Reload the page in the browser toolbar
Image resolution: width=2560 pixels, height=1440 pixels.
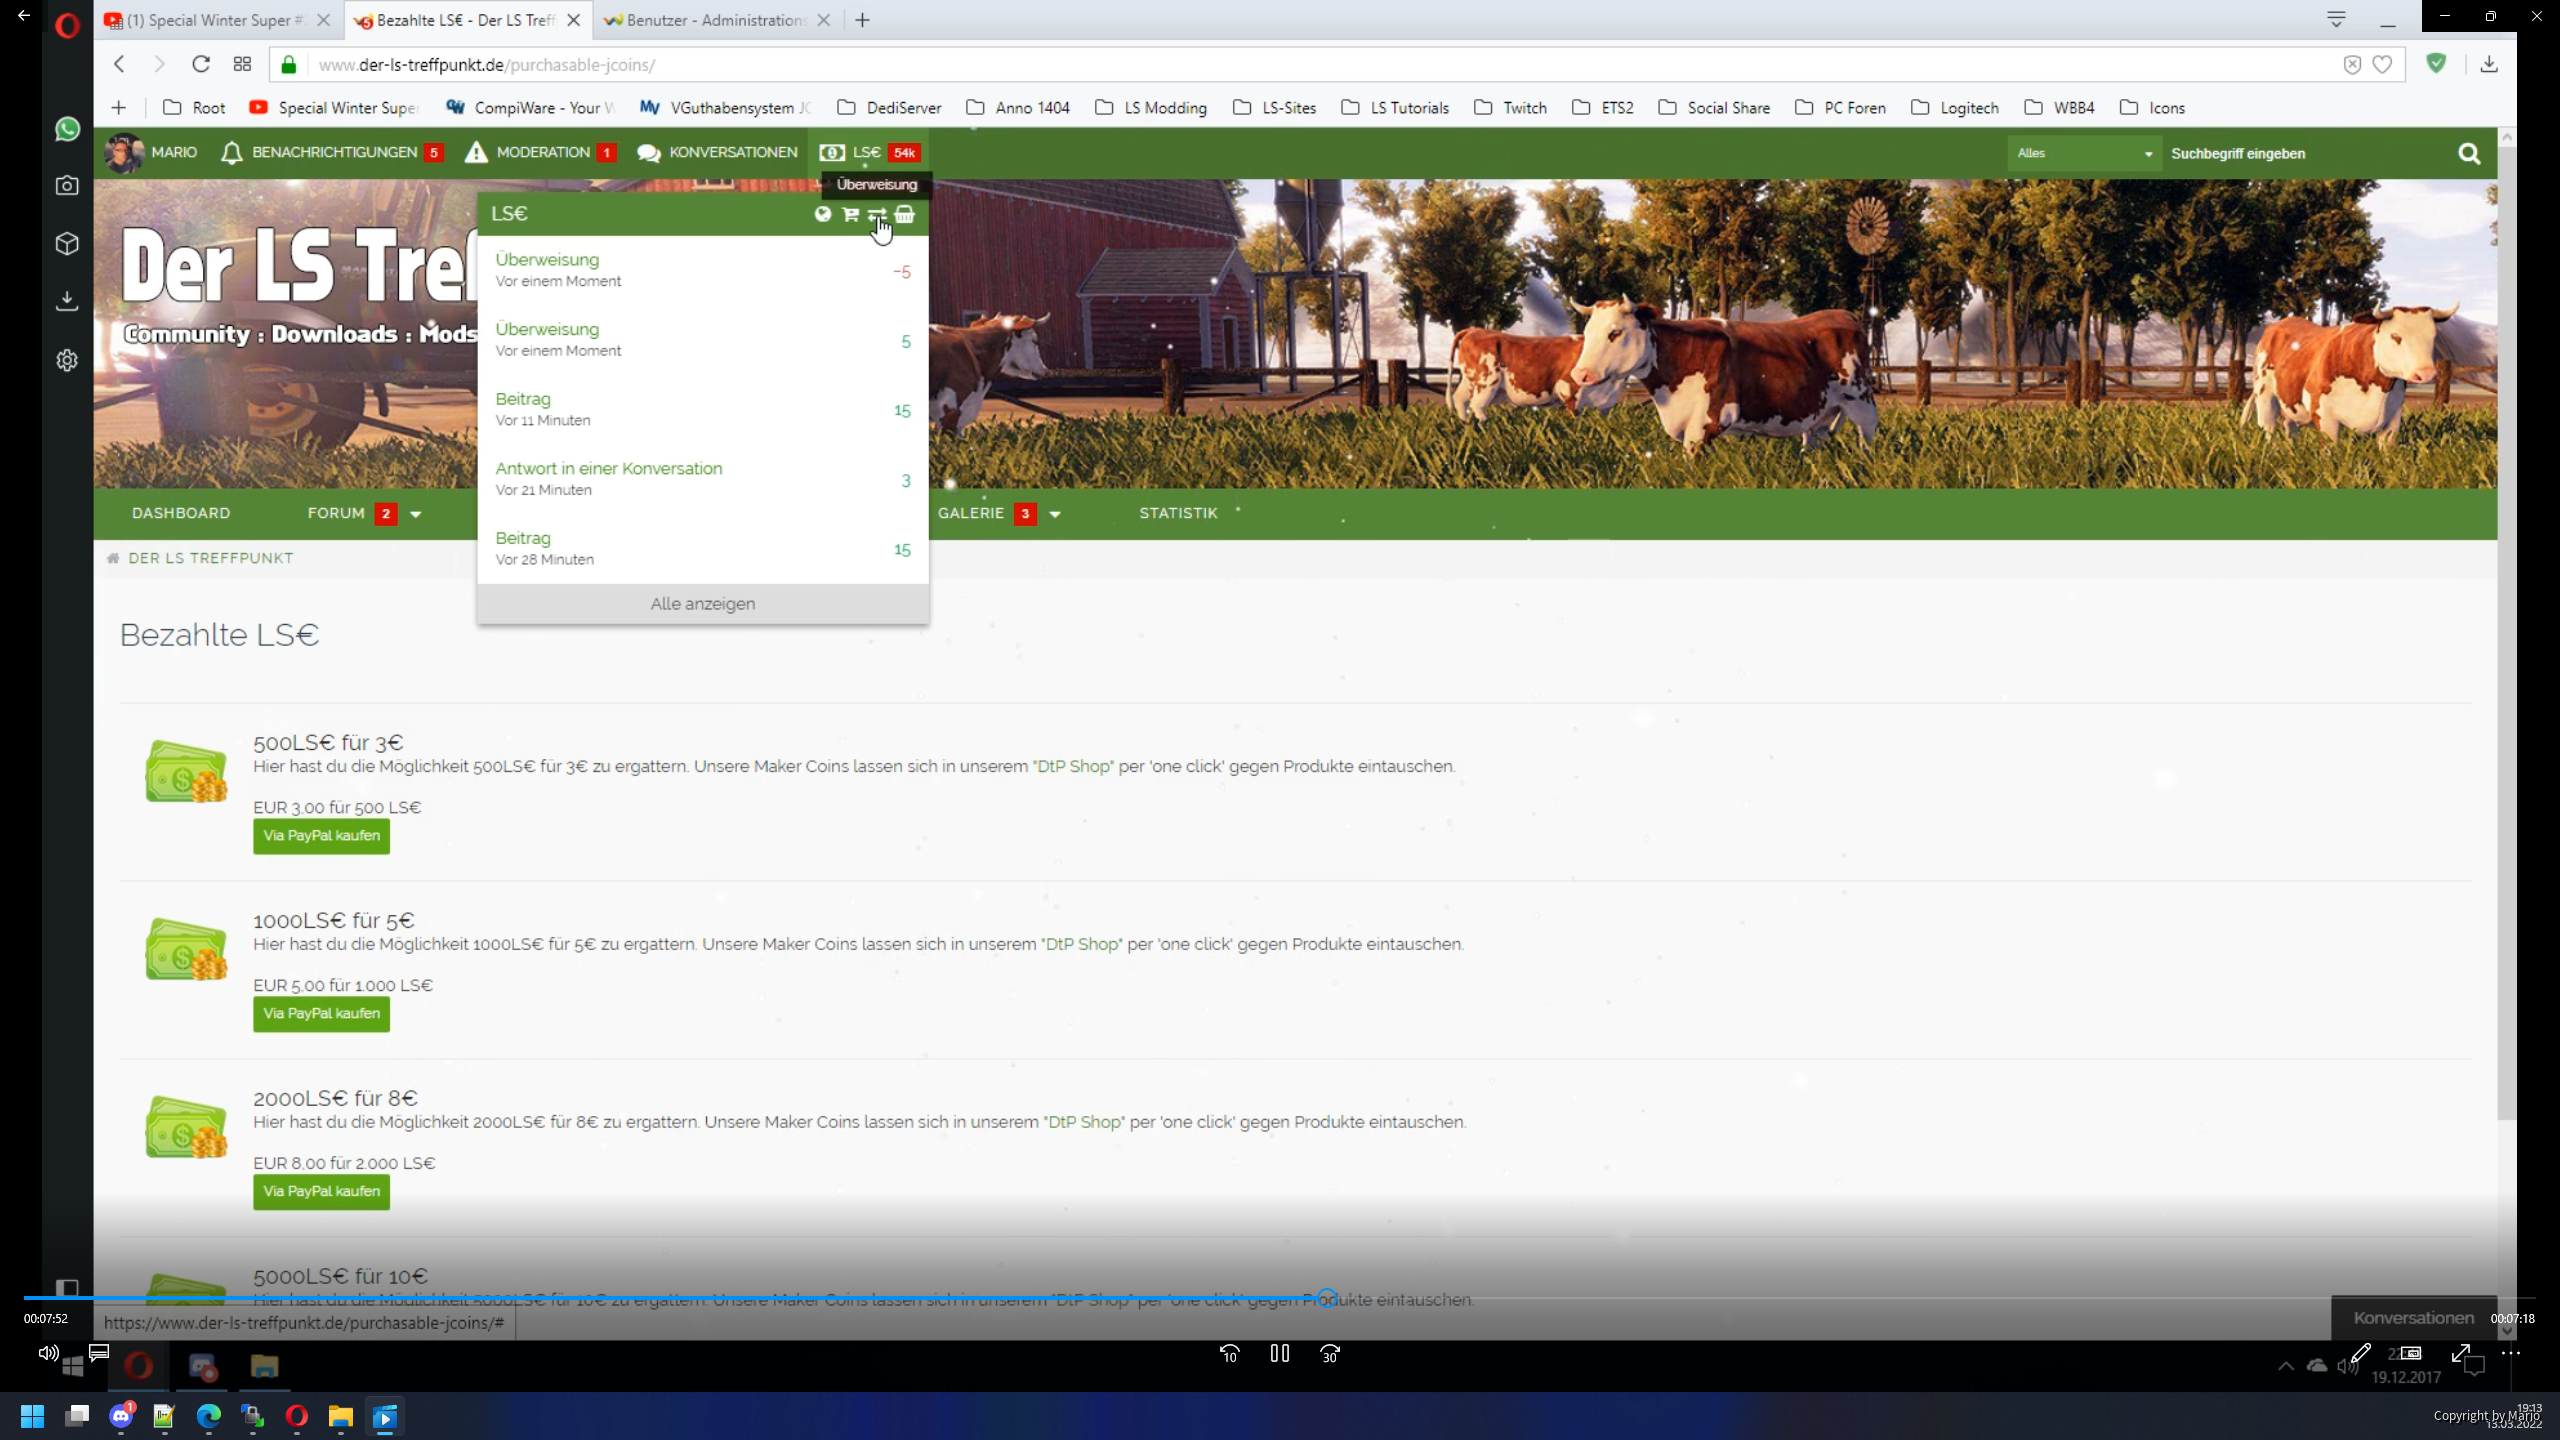201,64
